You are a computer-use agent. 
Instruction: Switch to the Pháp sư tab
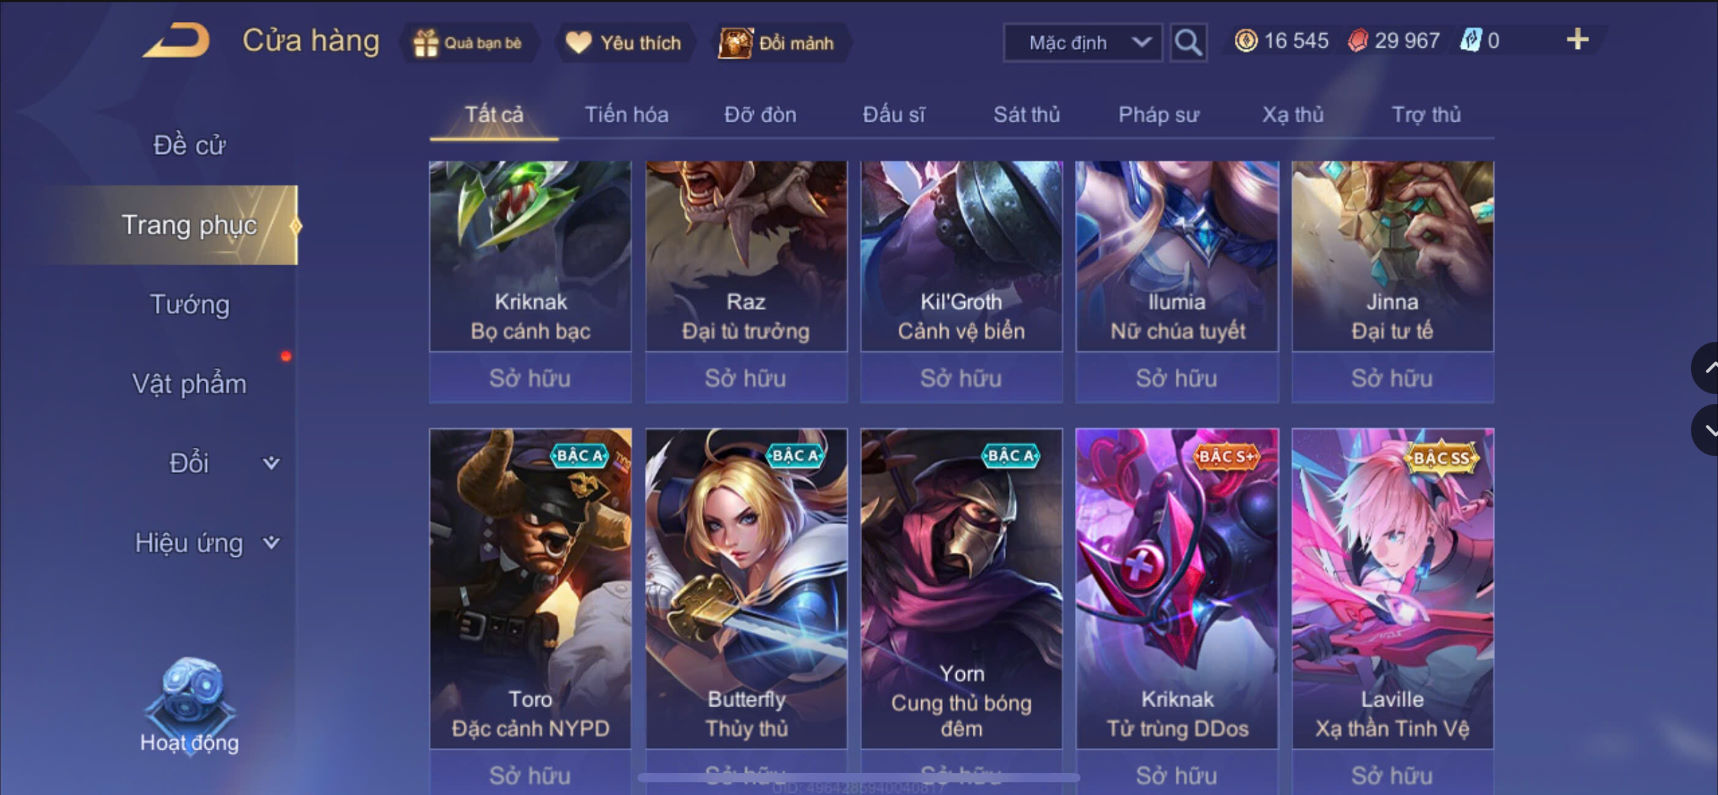pos(1158,115)
